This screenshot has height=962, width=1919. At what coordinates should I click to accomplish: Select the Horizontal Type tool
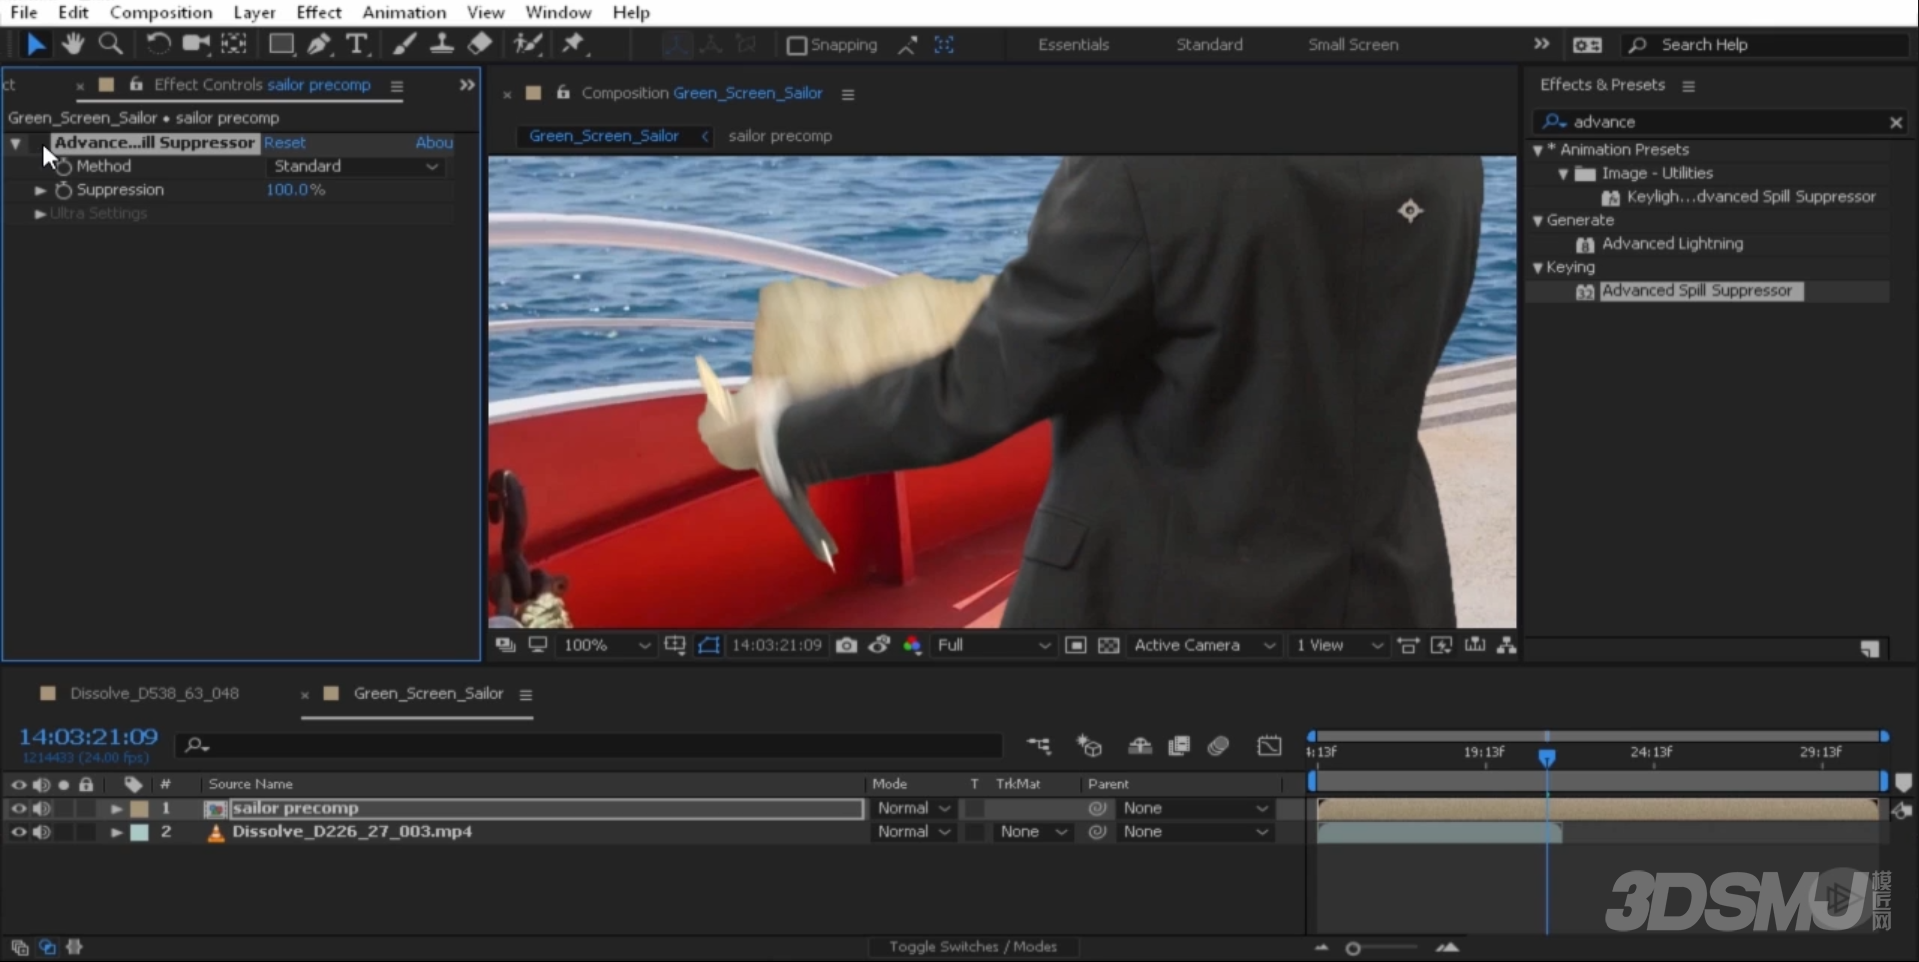pos(356,44)
